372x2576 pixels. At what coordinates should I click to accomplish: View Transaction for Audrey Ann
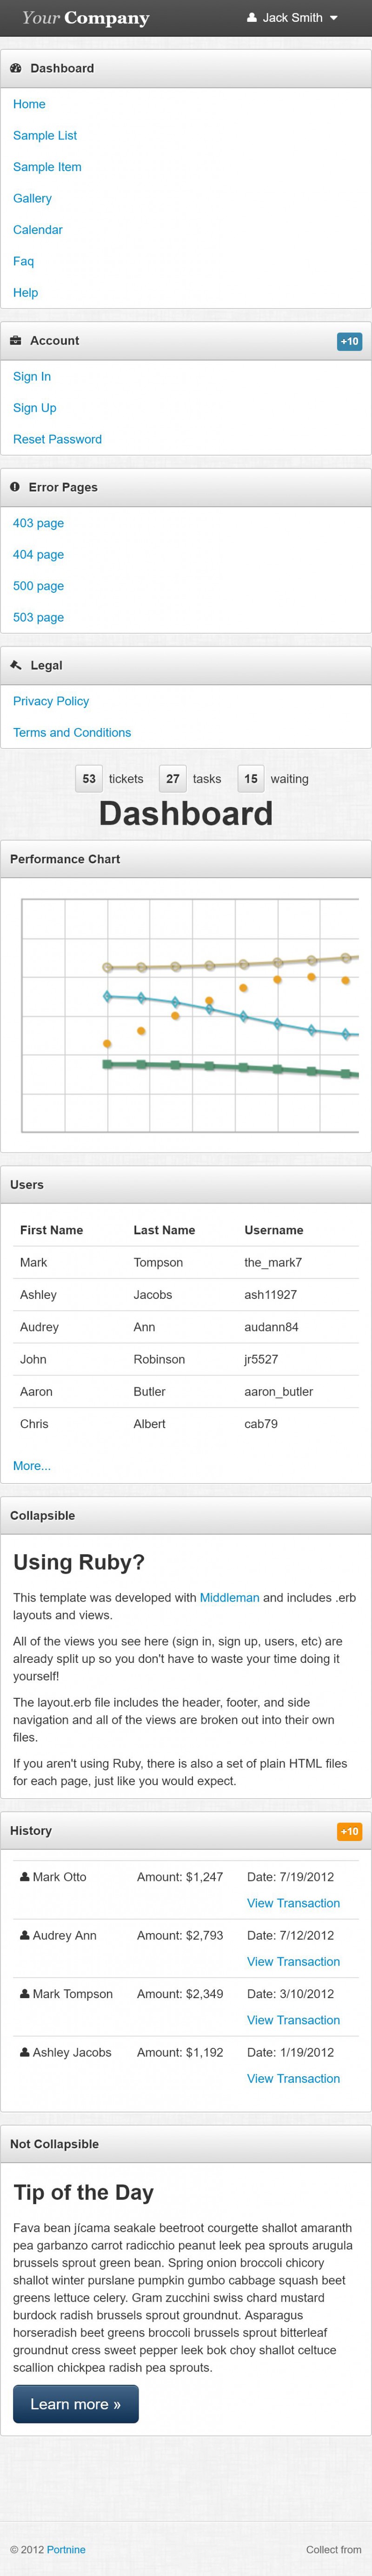[x=293, y=1962]
